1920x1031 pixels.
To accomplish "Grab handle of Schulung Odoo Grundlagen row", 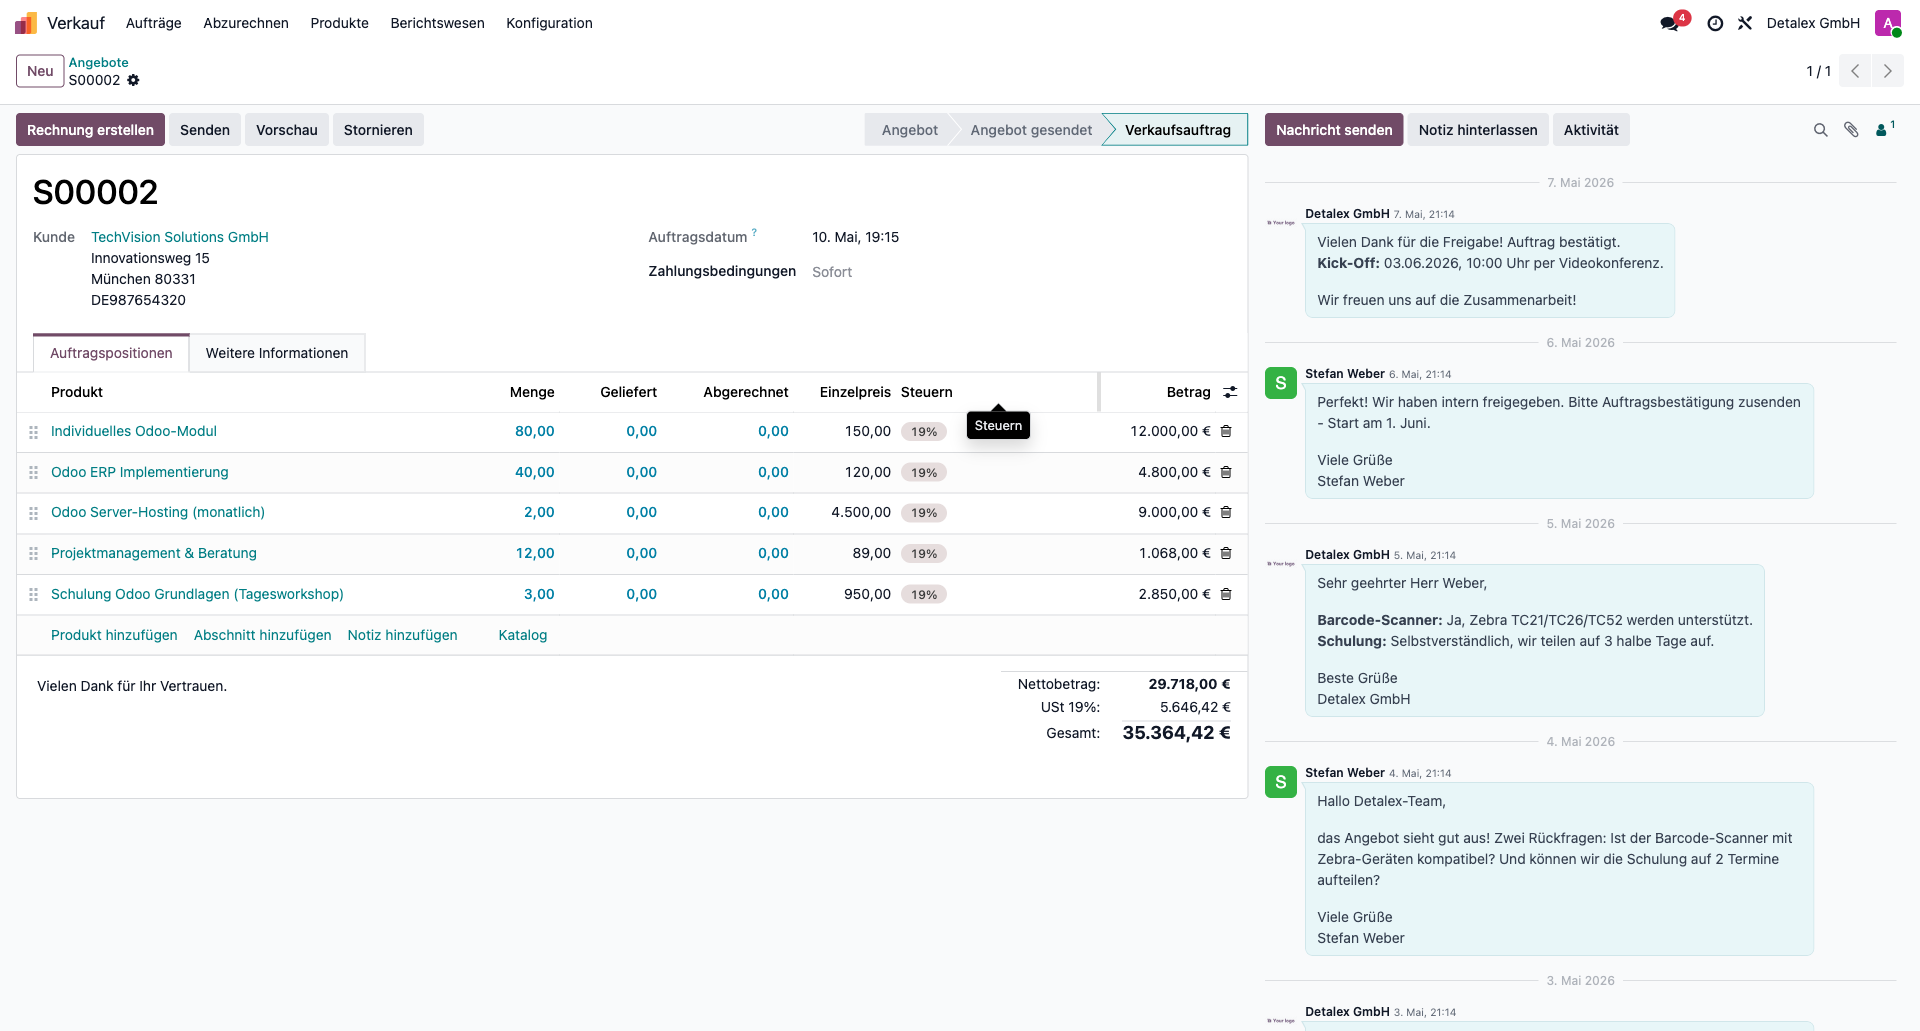I will 33,594.
